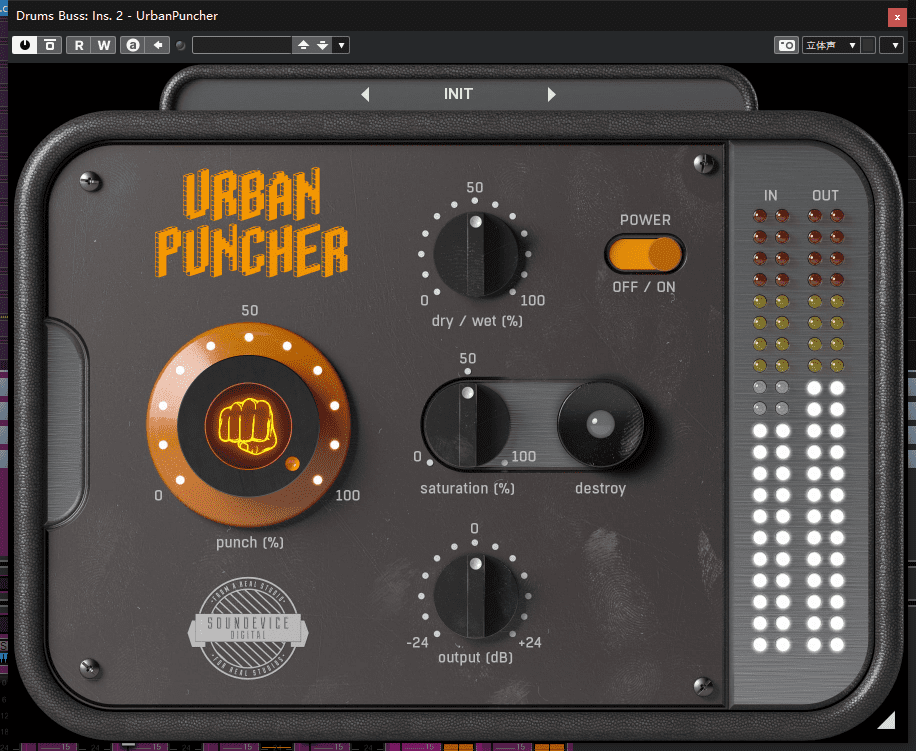
Task: Click the punch (%) label
Action: click(249, 543)
